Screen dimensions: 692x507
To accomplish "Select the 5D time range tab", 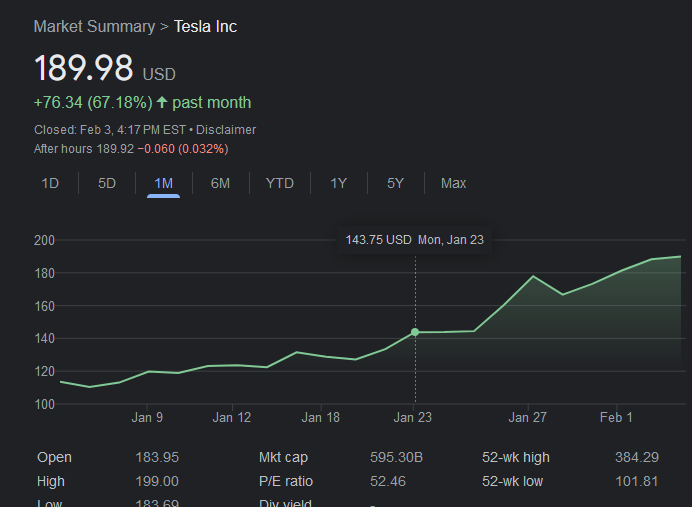I will coord(107,183).
